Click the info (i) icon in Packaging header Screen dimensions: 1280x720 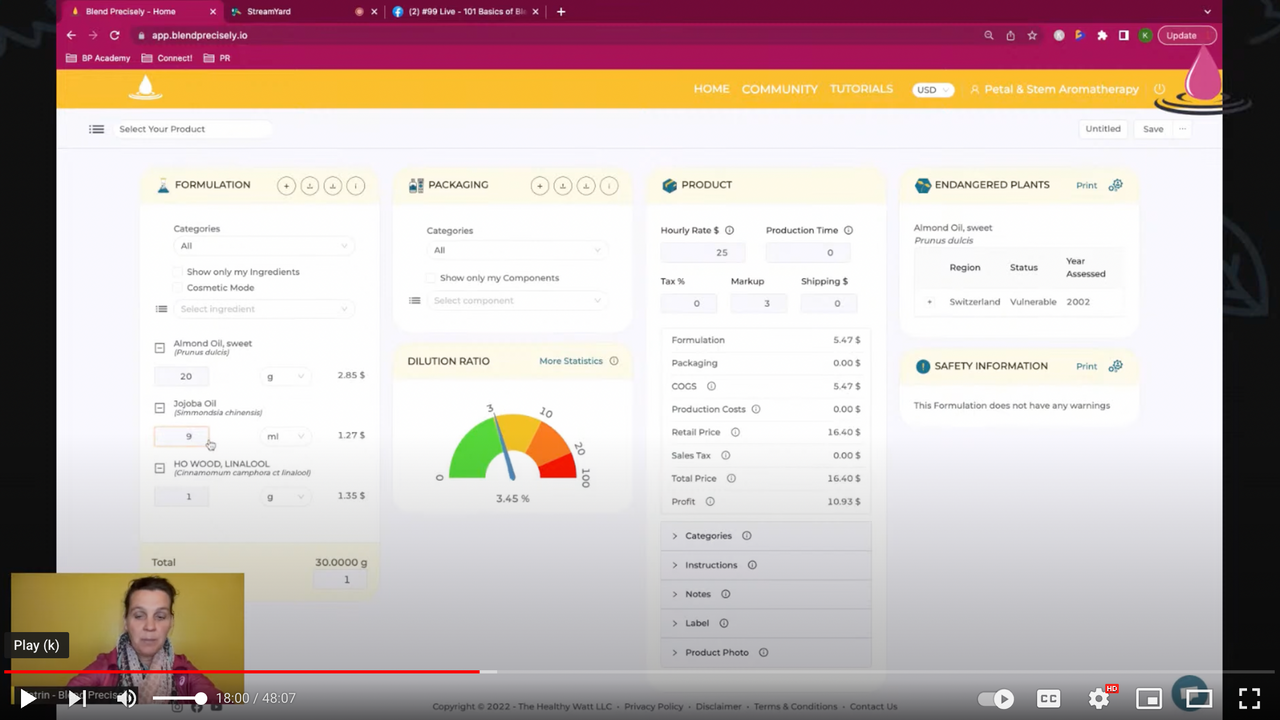(x=609, y=185)
